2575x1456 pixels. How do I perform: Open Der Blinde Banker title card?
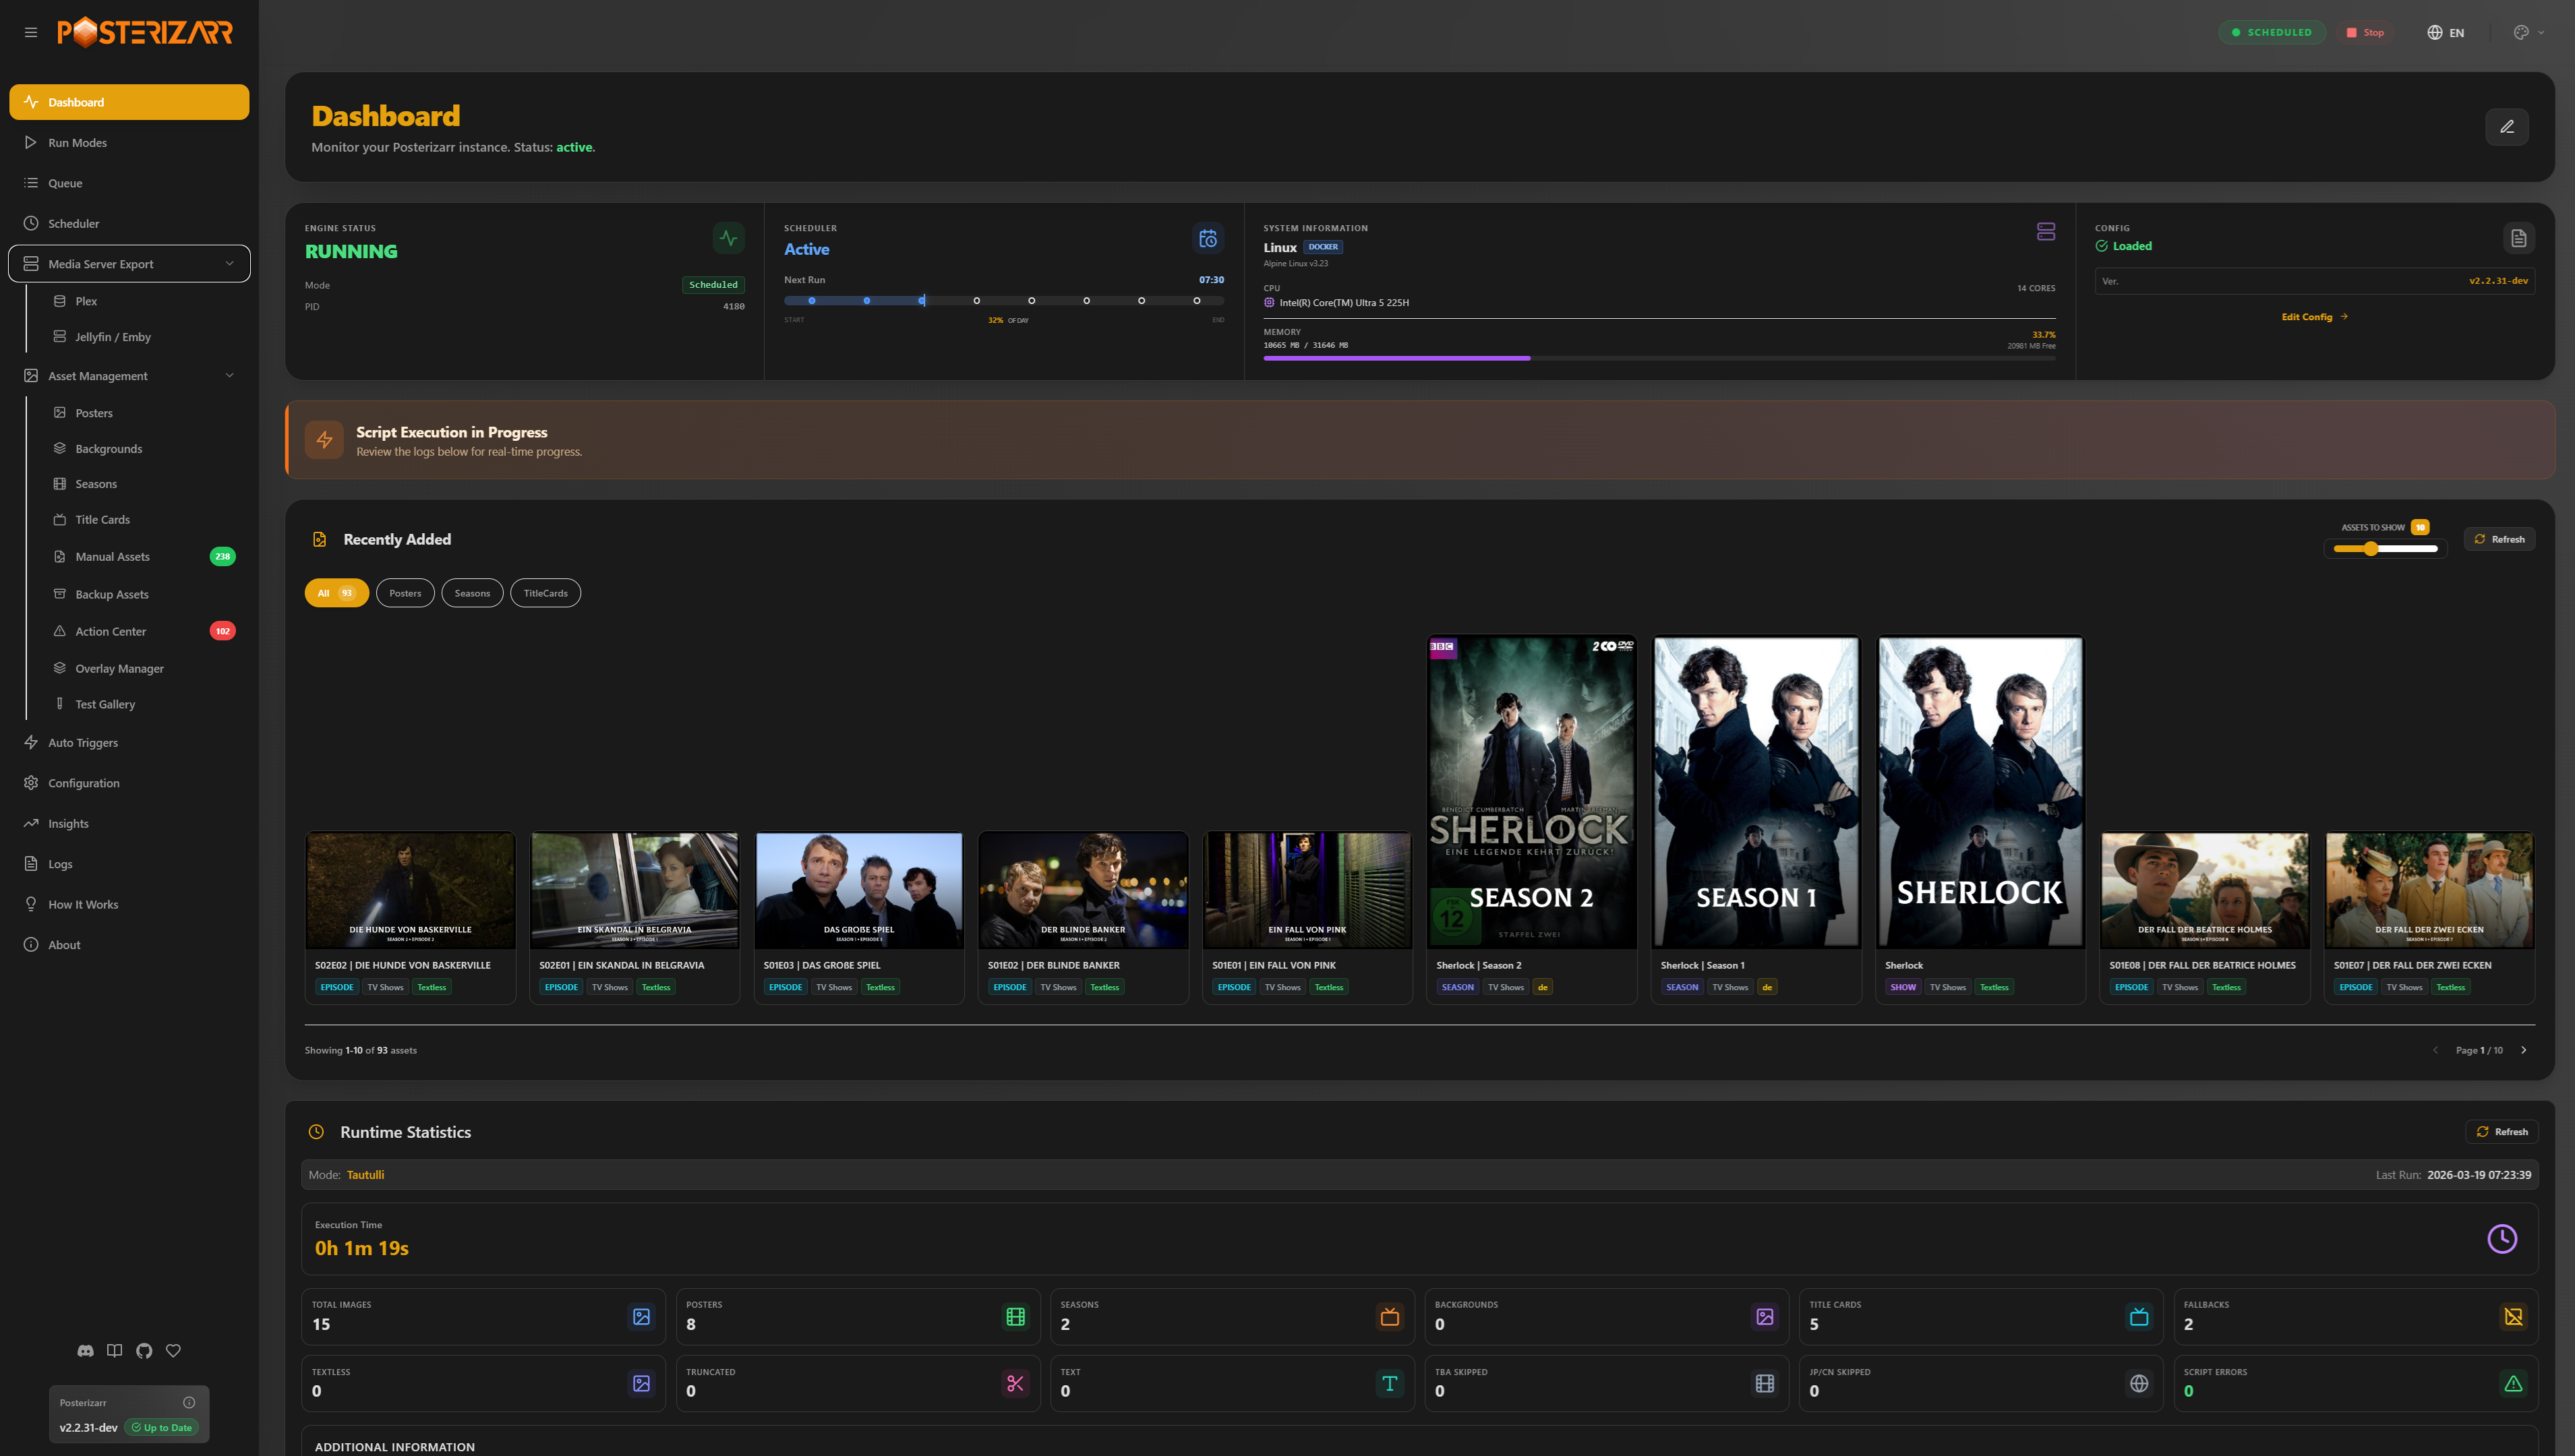pos(1083,891)
